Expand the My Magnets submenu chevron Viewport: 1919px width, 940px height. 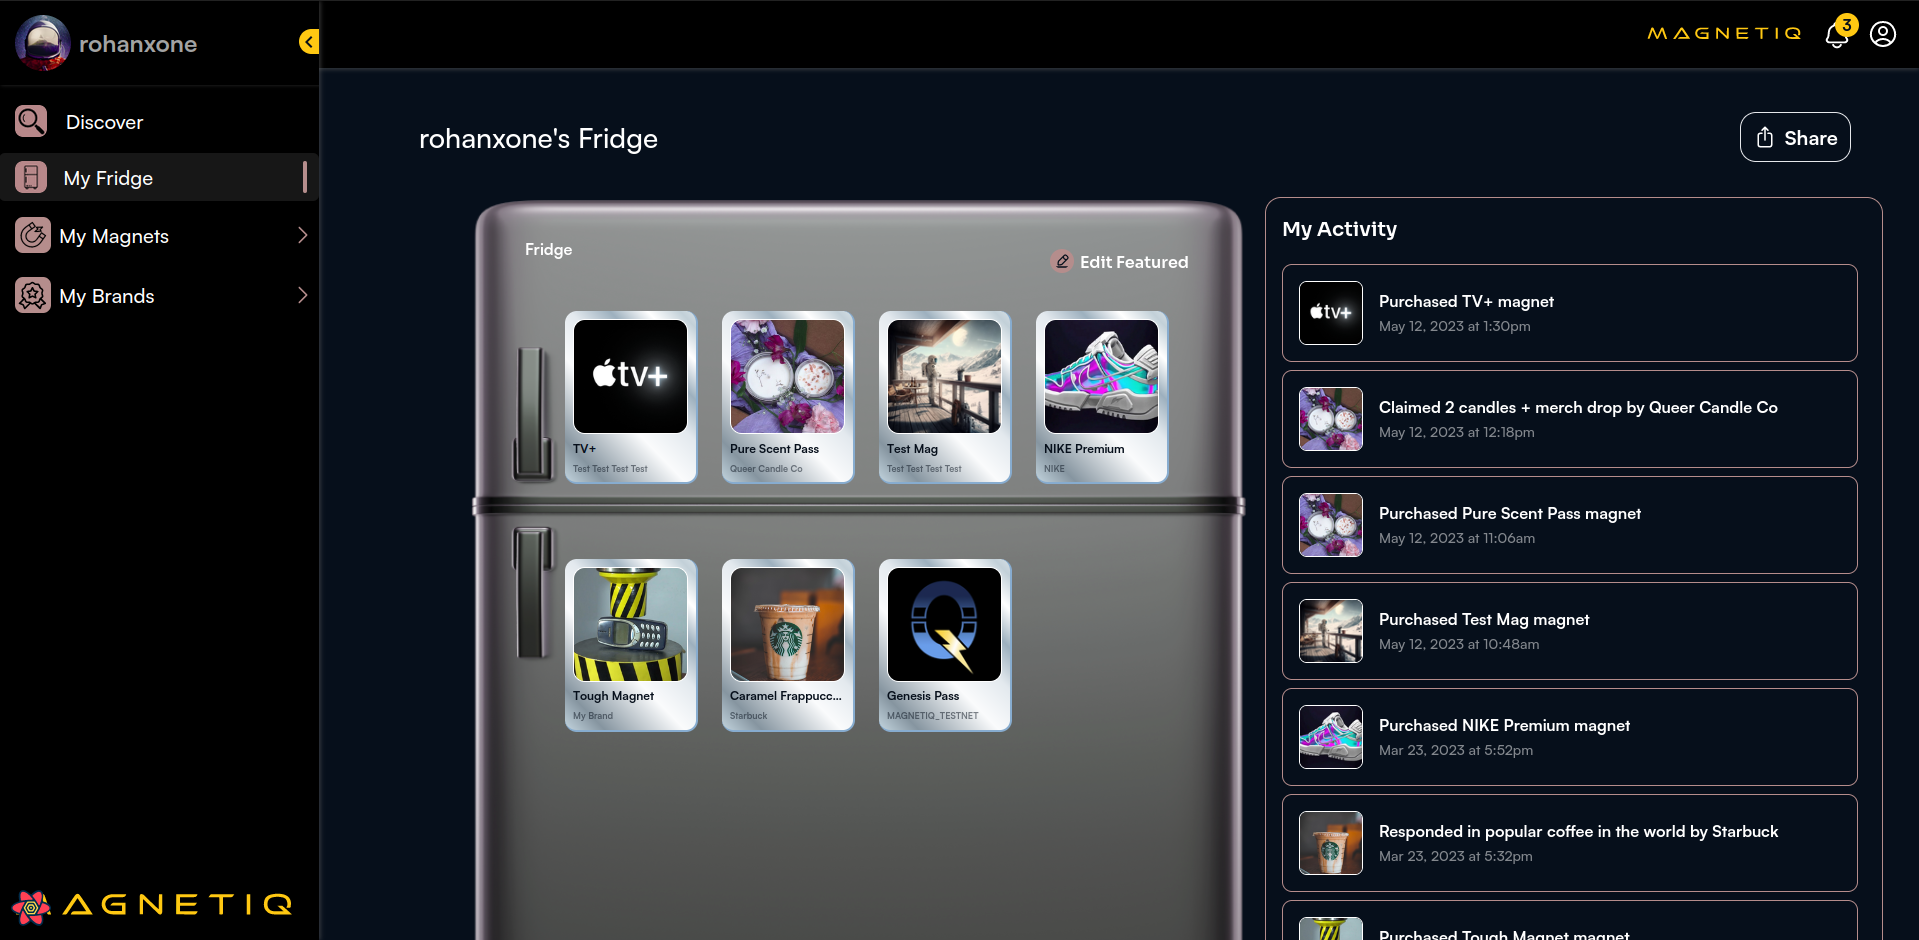tap(302, 236)
